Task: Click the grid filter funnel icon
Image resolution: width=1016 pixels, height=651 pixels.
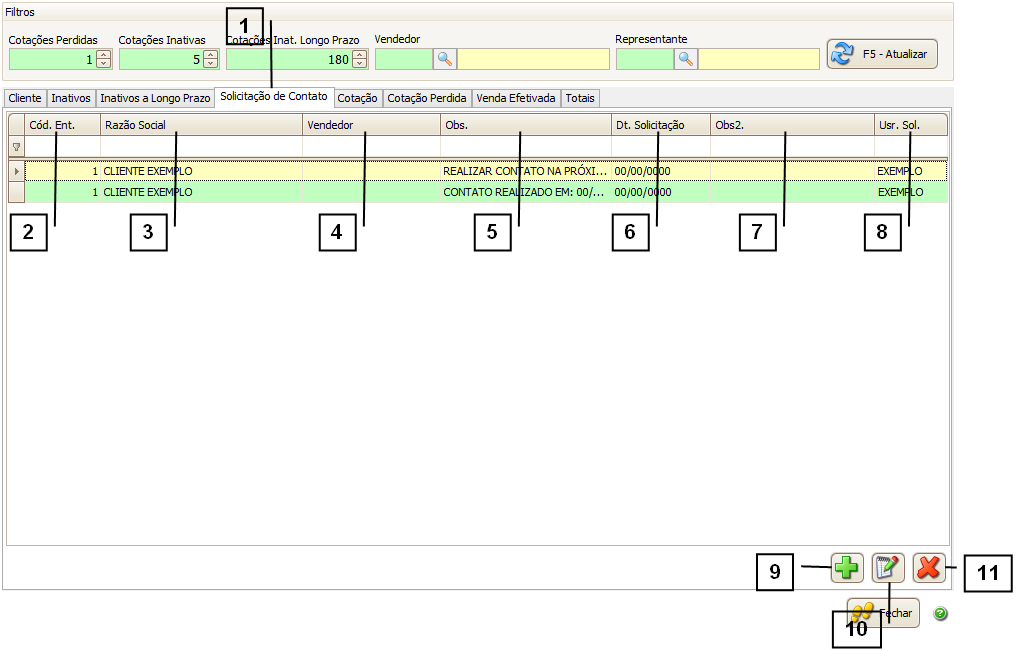Action: click(x=16, y=147)
